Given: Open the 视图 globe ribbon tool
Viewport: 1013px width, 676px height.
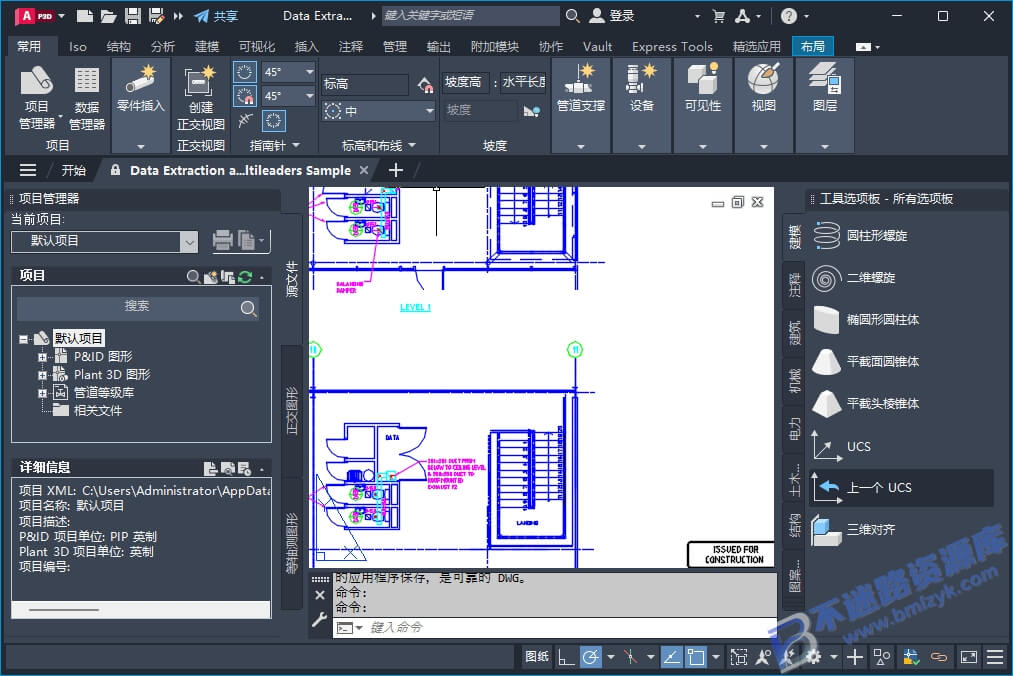Looking at the screenshot, I should [x=764, y=89].
